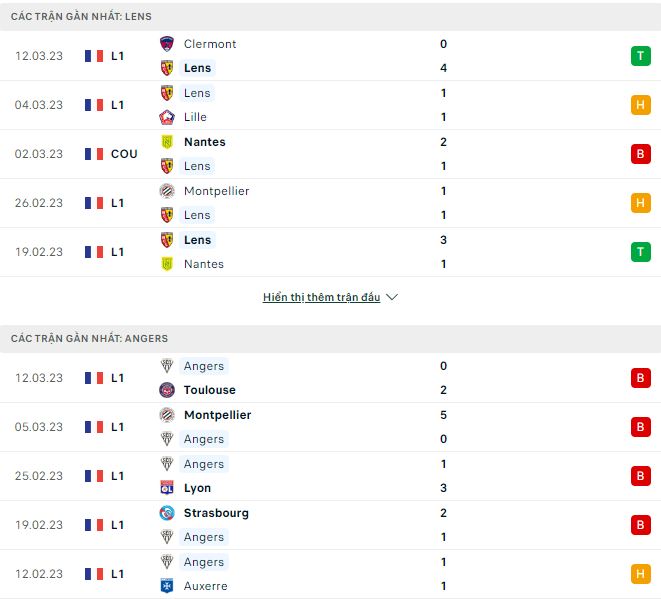Screen dimensions: 661x599
Task: Click the 'Các trận gần nhất: Lens' header
Action: 82,17
